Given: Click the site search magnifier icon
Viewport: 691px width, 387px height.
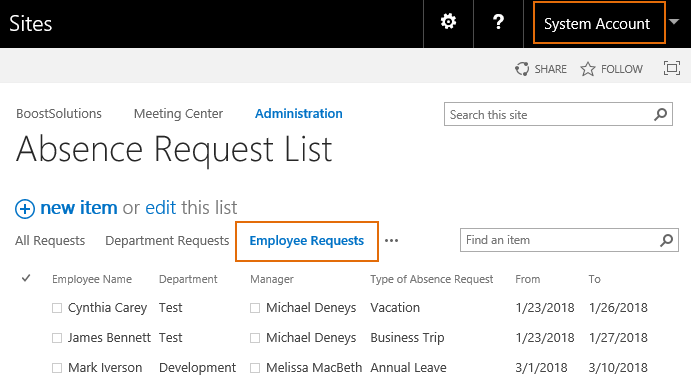Looking at the screenshot, I should [x=660, y=115].
